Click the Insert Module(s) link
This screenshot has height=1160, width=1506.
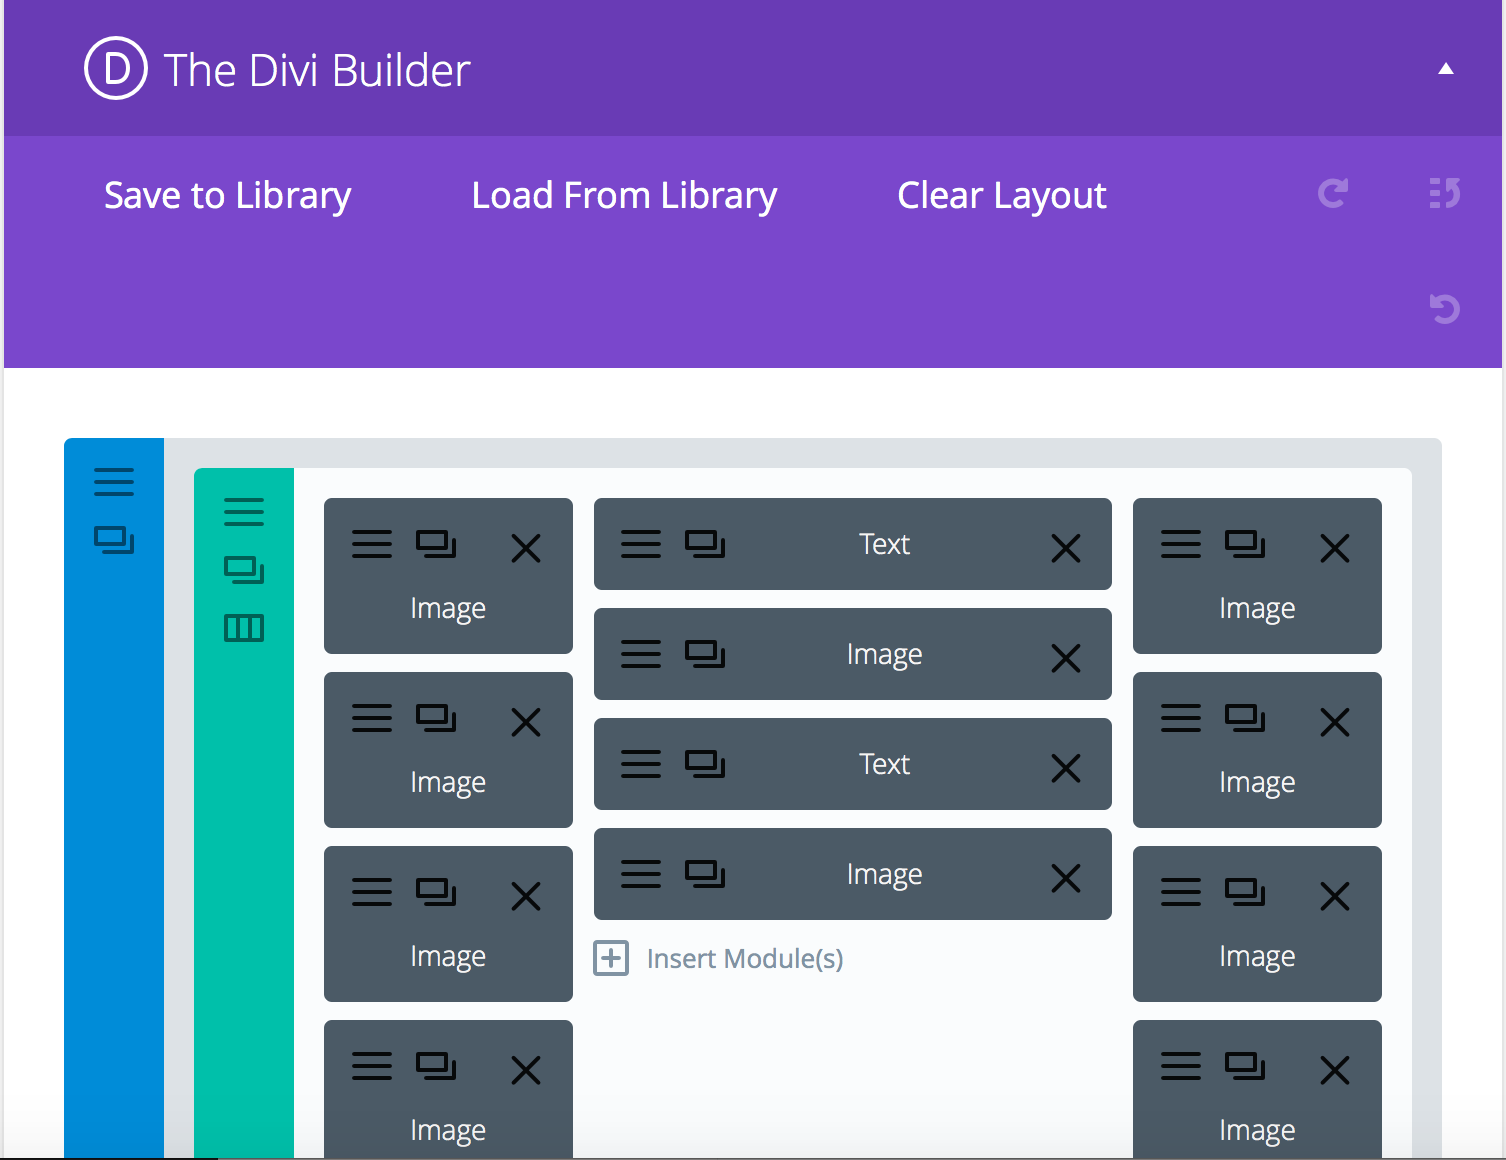coord(745,959)
